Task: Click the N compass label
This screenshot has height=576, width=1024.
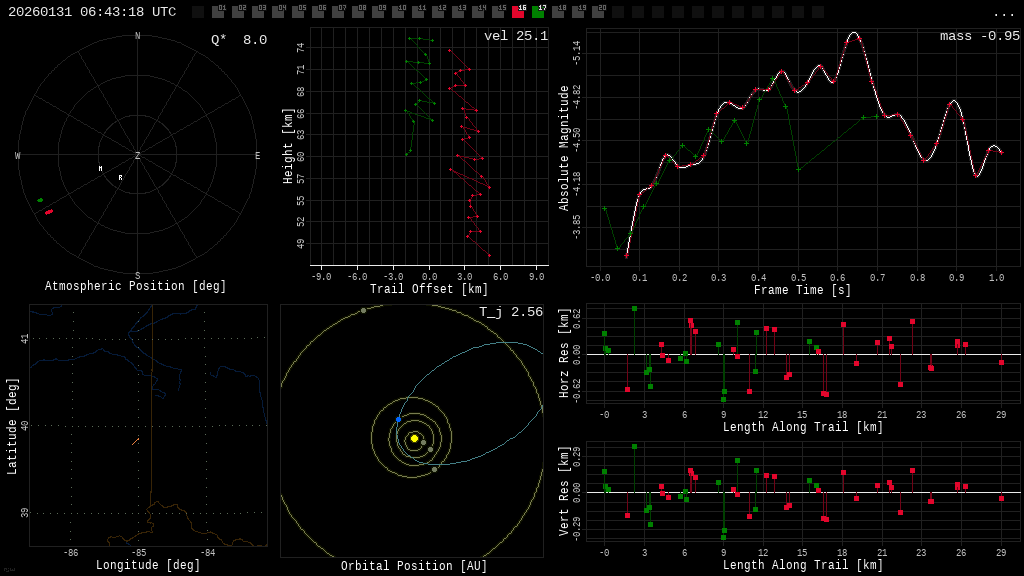Action: tap(137, 36)
